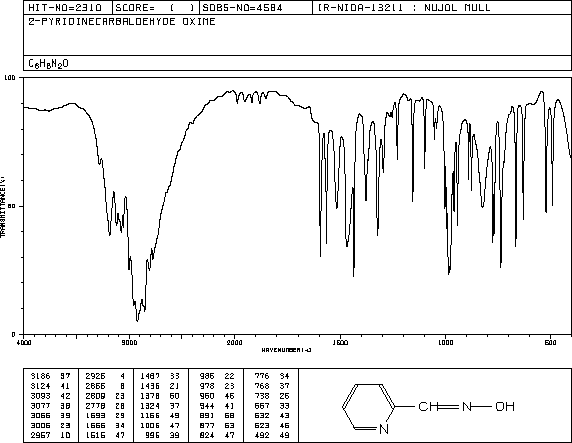Click the C6H6N2O molecular formula
Viewport: 572px width, 443px height.
[48, 64]
